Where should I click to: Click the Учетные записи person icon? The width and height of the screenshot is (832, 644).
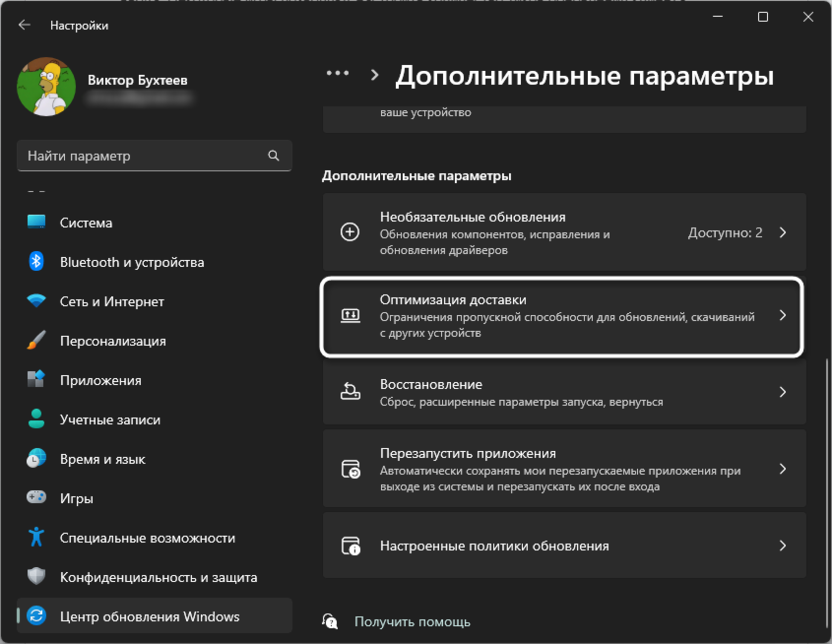[36, 419]
